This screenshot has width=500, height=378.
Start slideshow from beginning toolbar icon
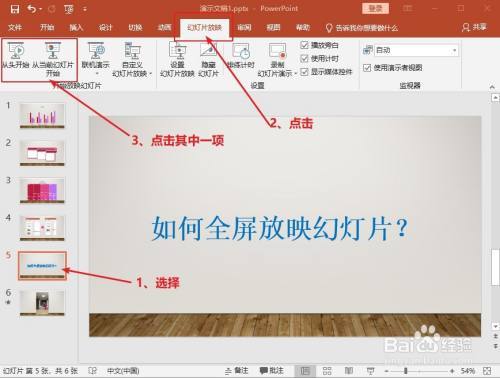tap(69, 9)
